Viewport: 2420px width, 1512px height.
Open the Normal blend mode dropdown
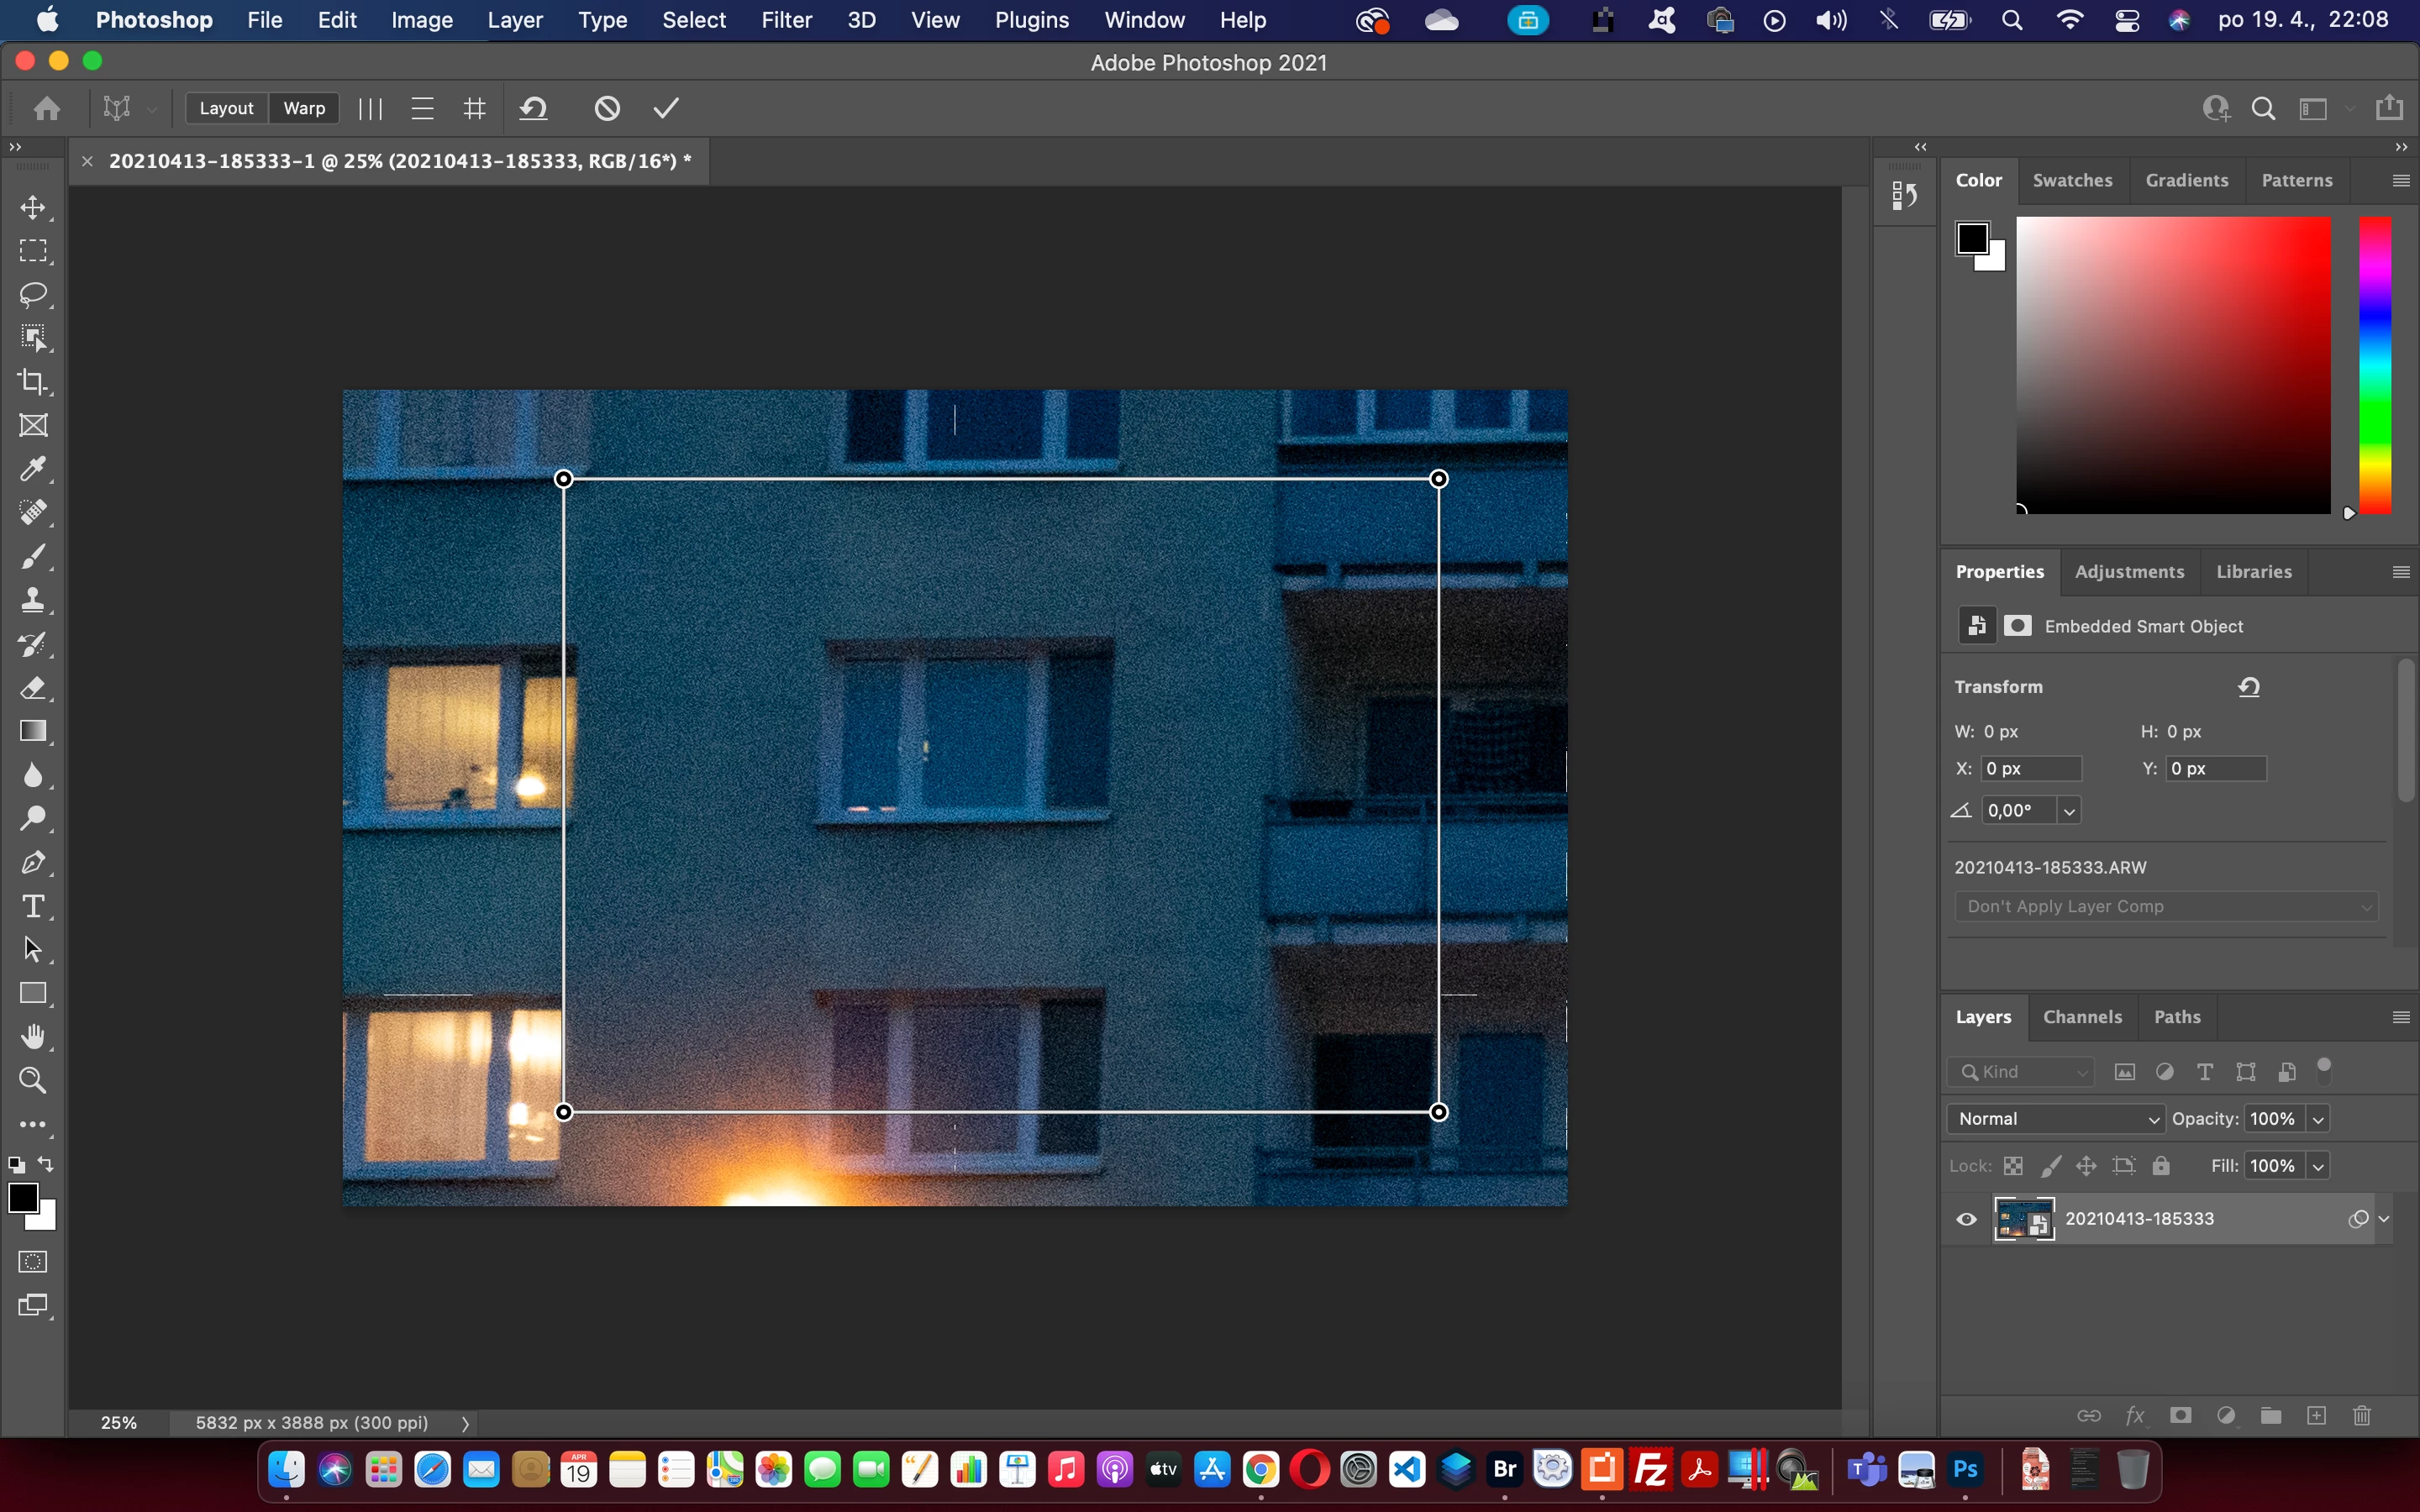tap(2056, 1119)
